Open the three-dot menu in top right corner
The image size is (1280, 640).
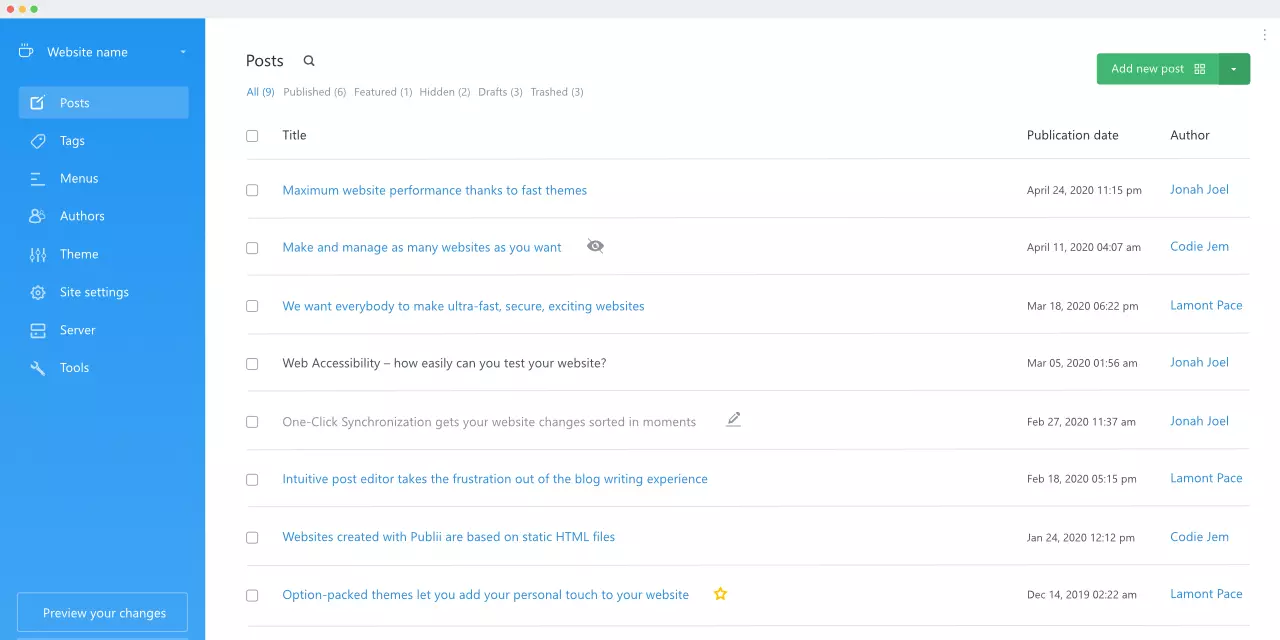1265,35
